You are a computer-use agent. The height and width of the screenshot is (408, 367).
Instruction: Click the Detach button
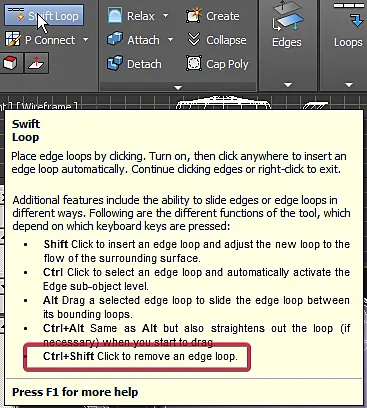click(134, 64)
